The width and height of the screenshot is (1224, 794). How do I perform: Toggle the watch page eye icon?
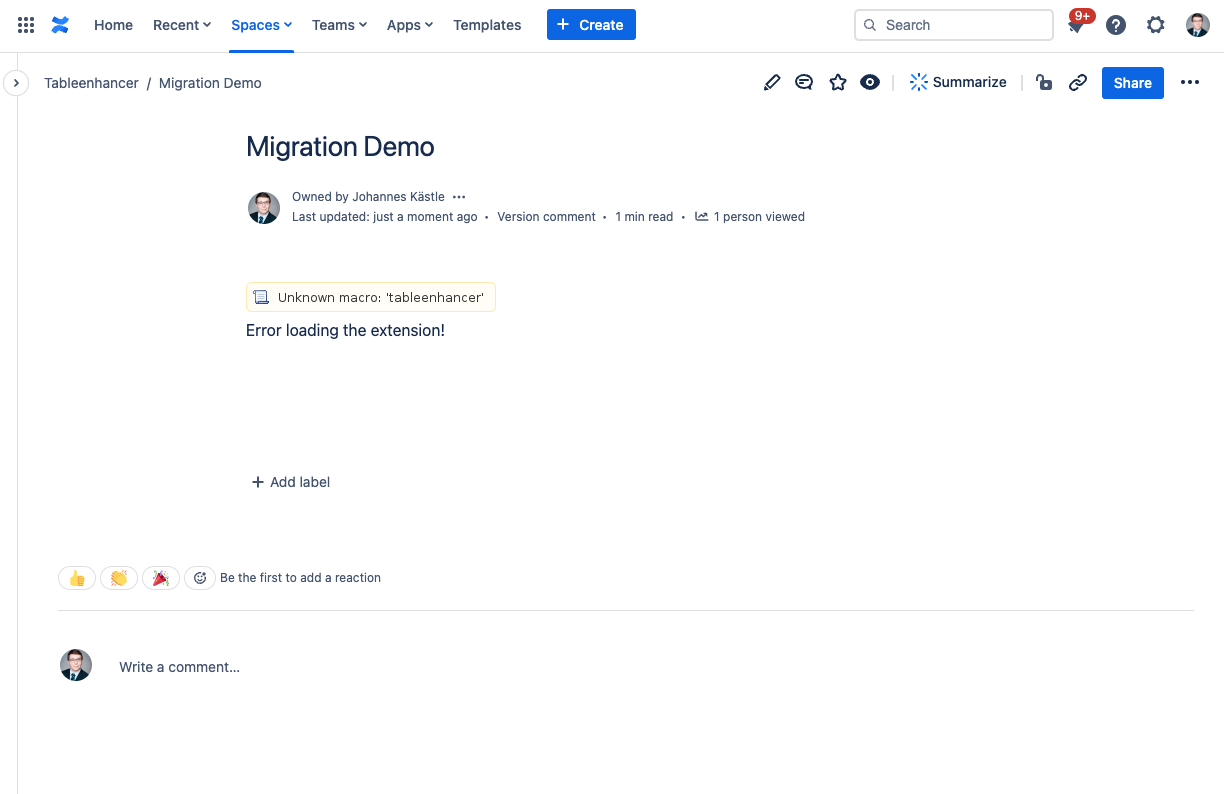point(870,83)
